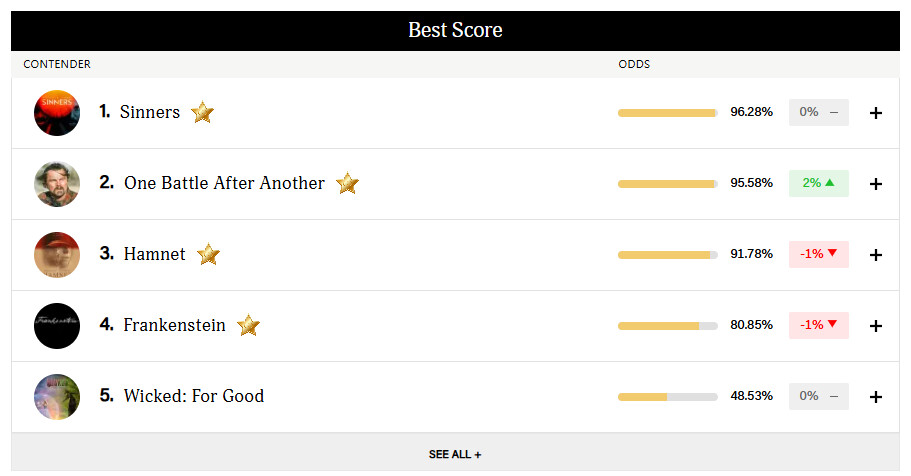
Task: Expand One Battle After Another details
Action: point(876,184)
